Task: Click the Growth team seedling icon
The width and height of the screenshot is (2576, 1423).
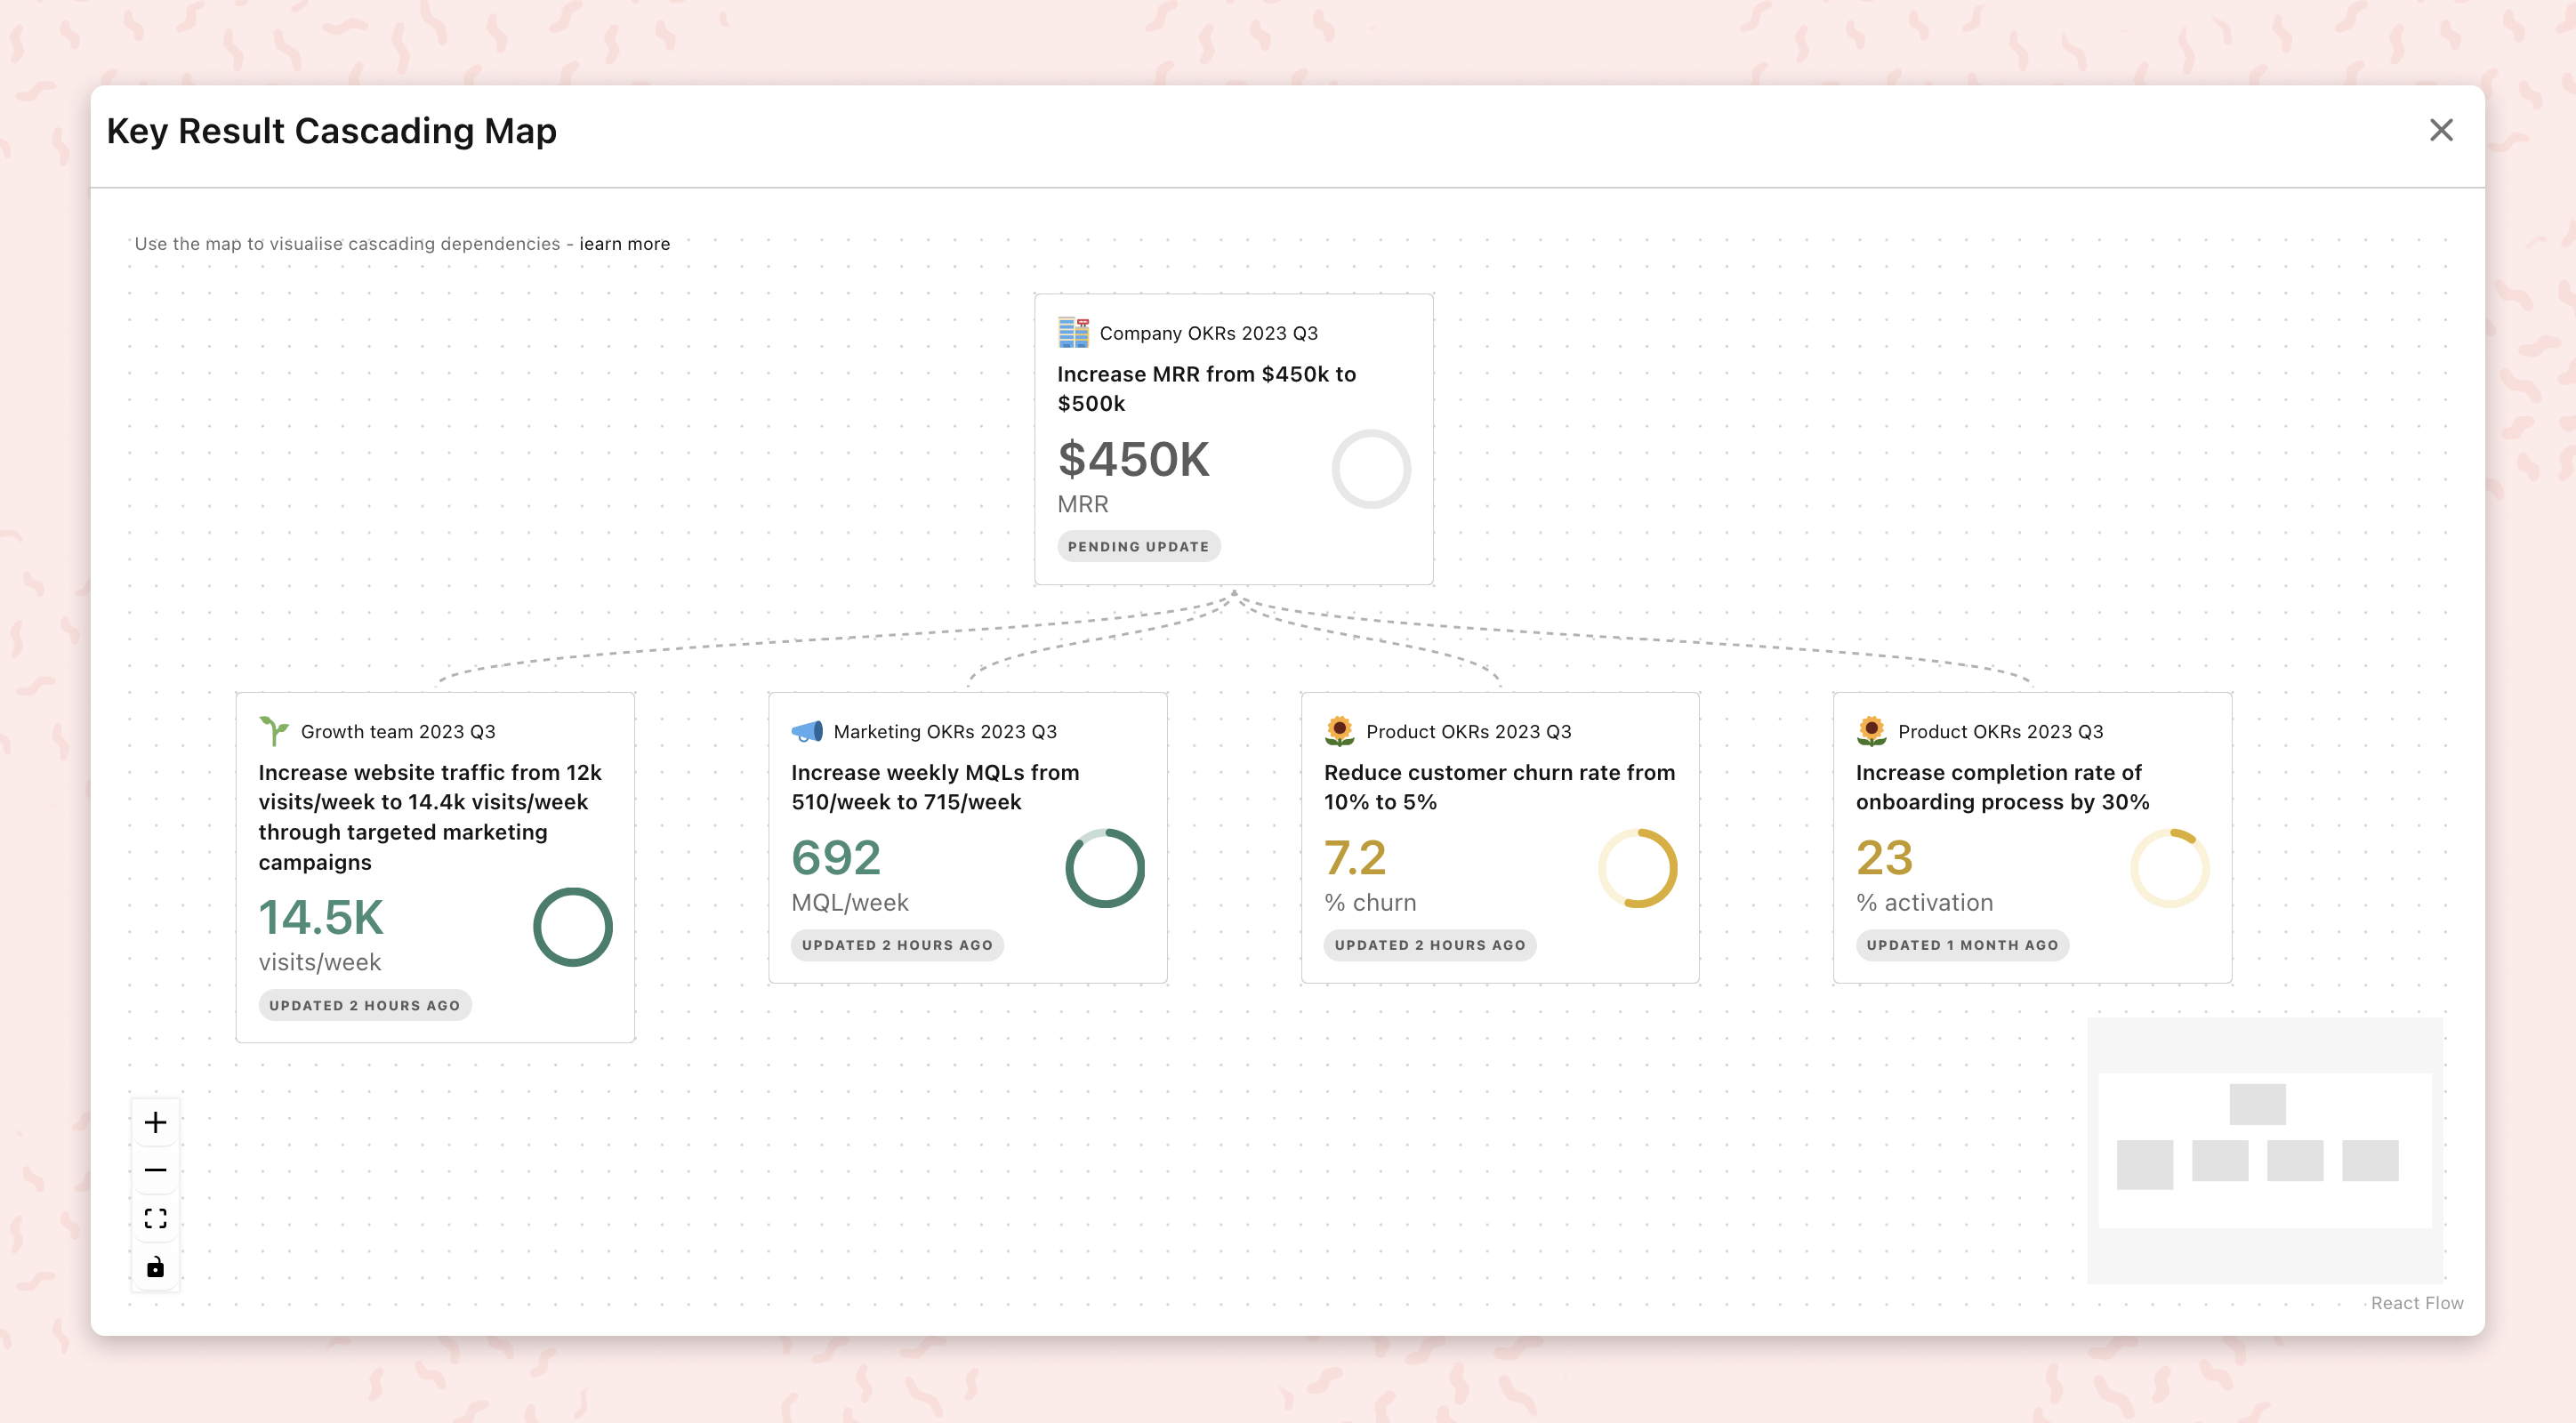Action: (x=274, y=731)
